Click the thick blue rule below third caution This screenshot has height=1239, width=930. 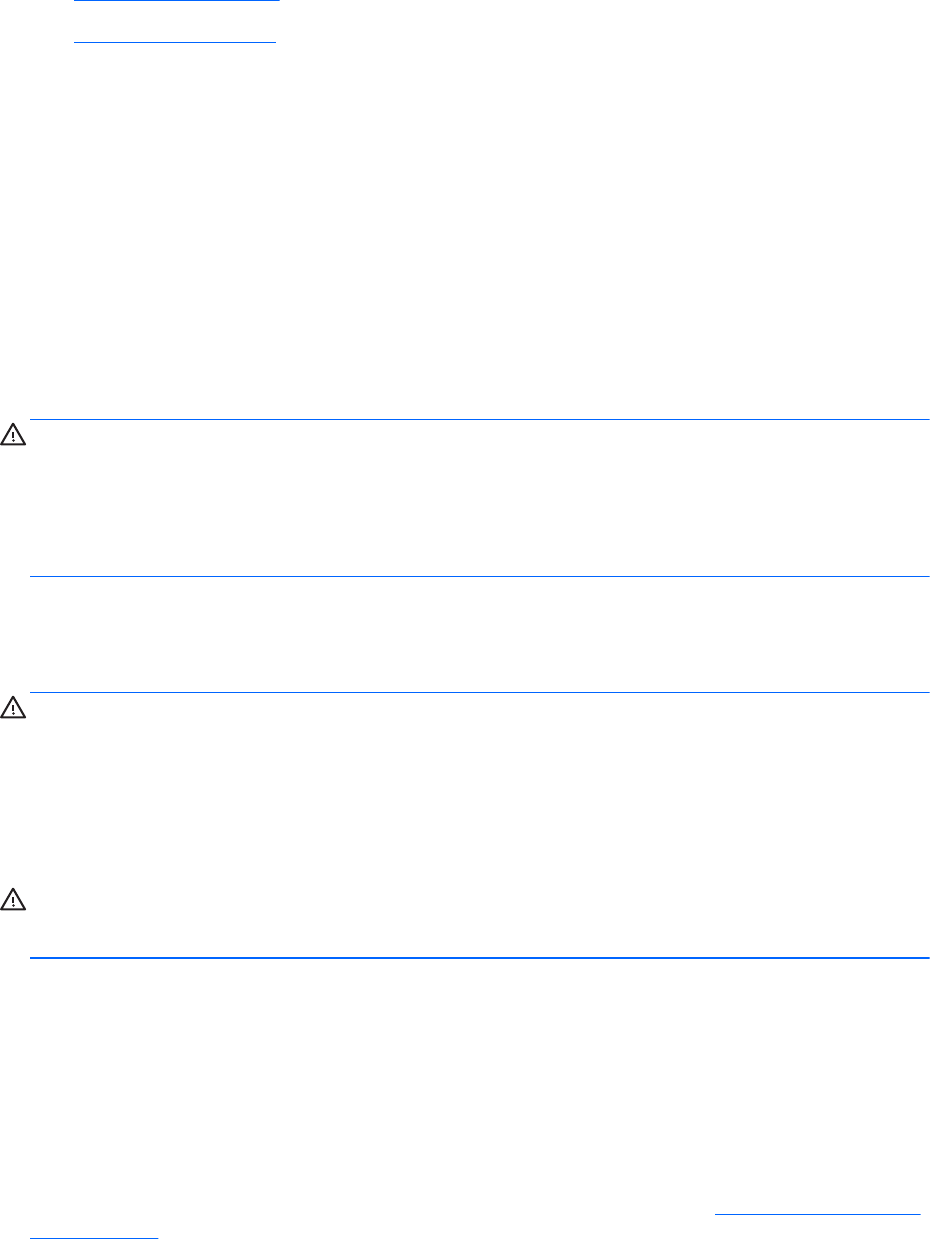pyautogui.click(x=480, y=958)
